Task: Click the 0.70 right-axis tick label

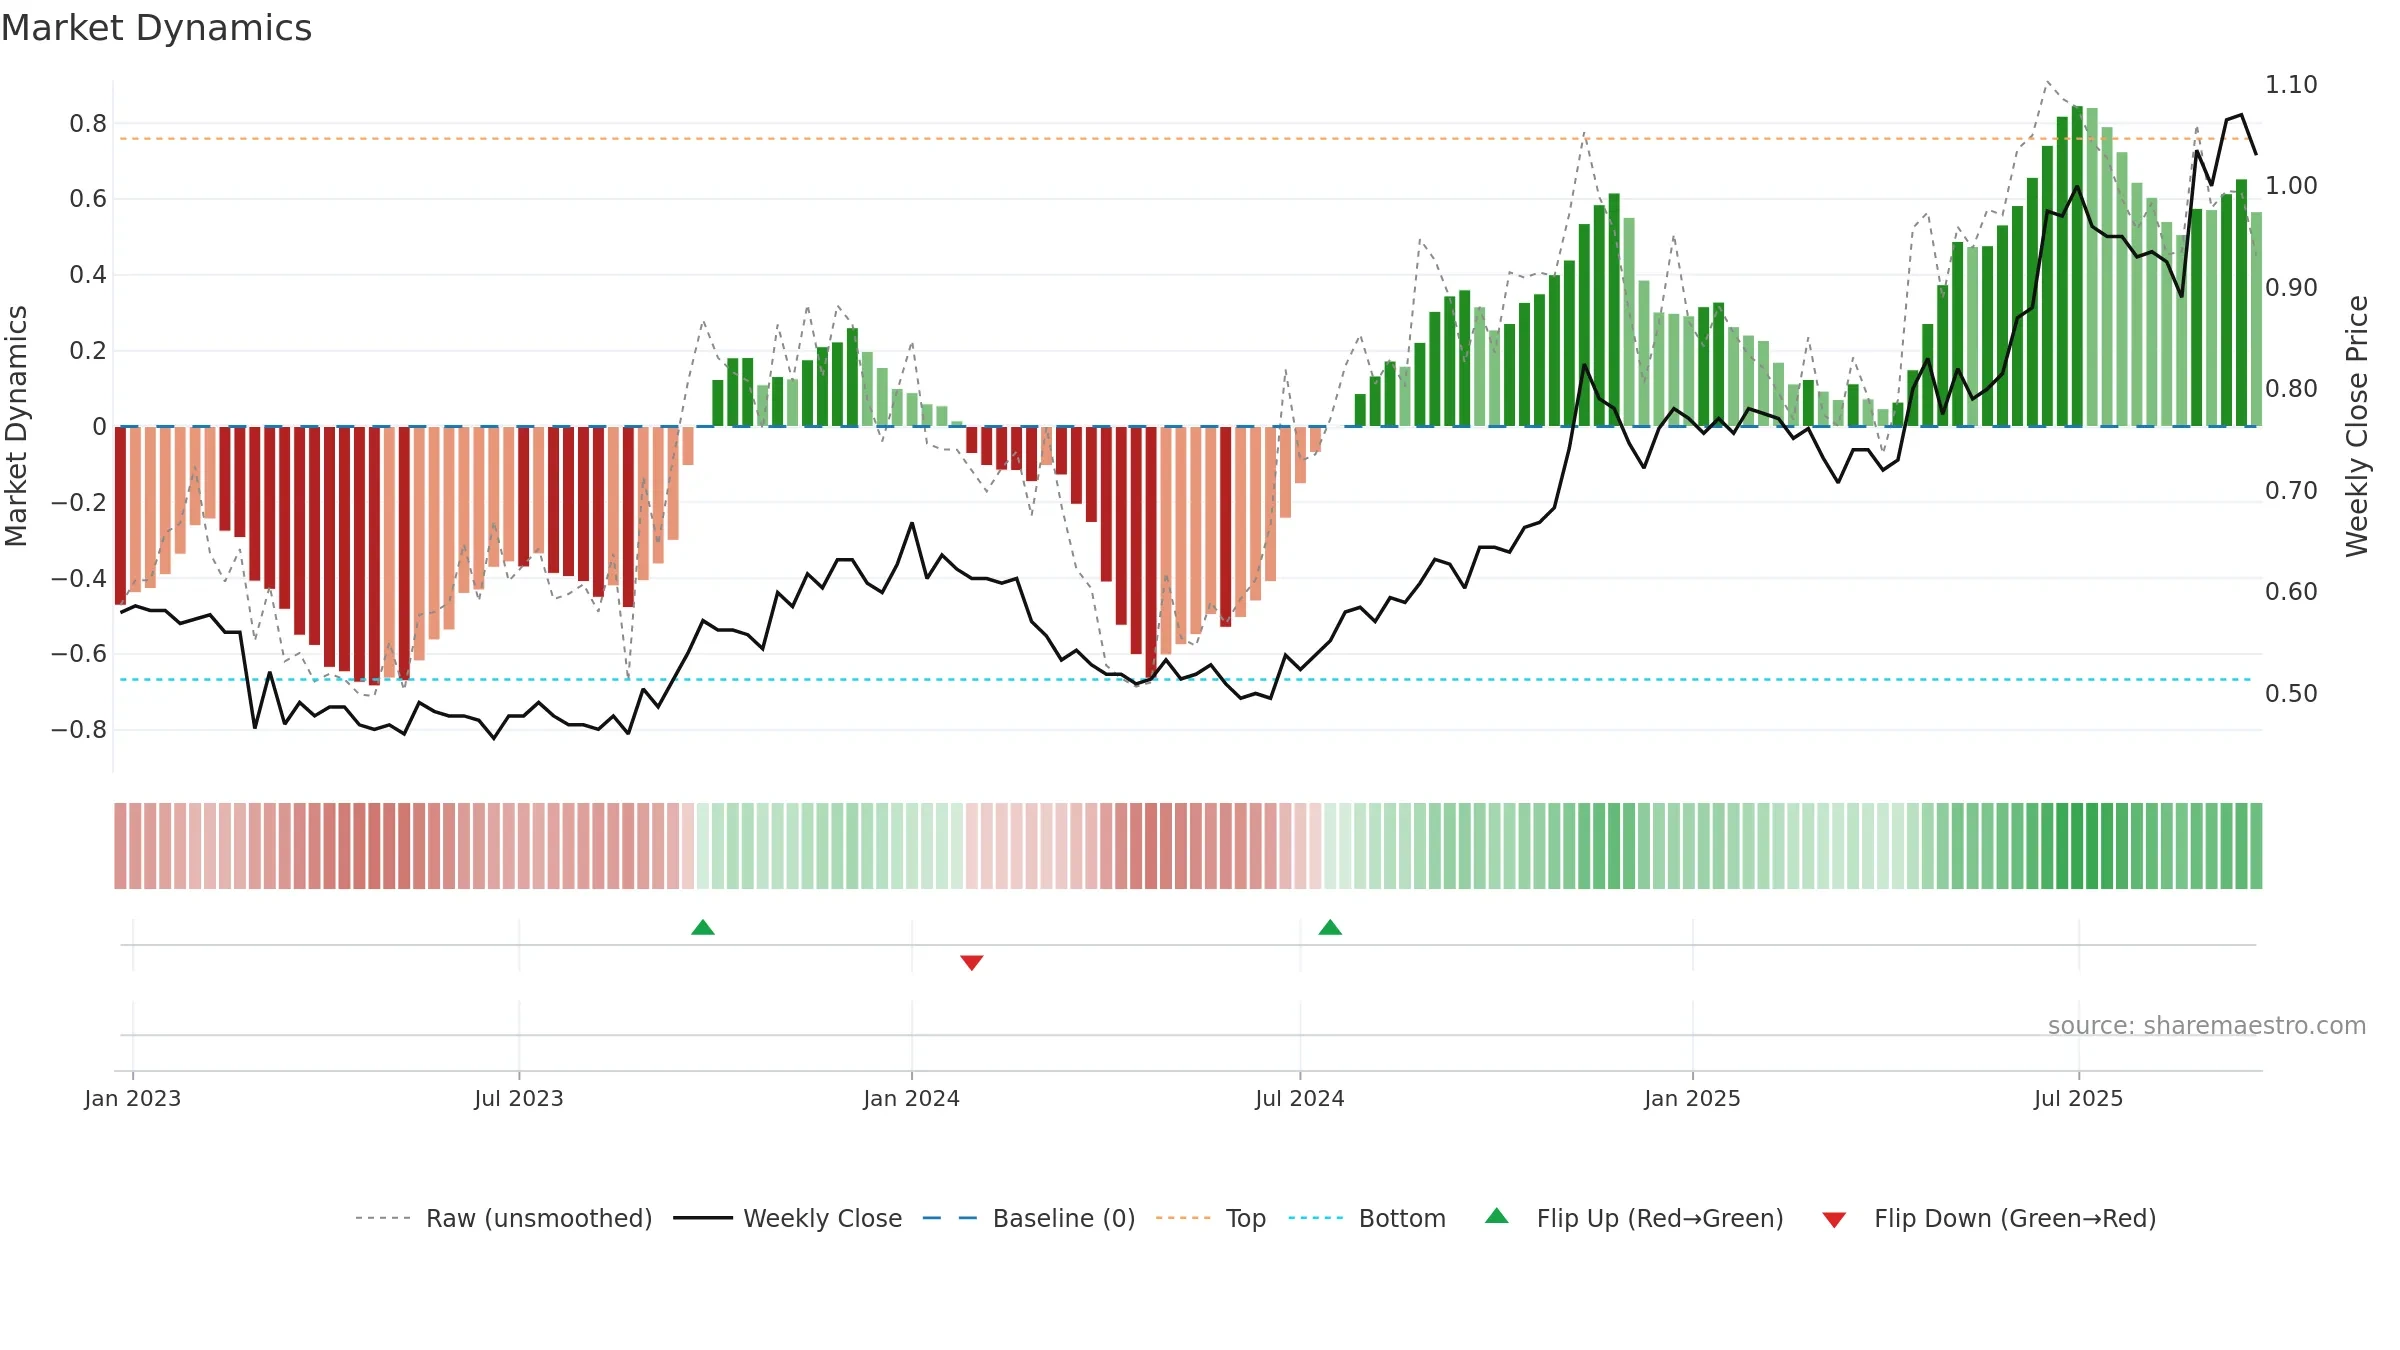Action: [2291, 491]
